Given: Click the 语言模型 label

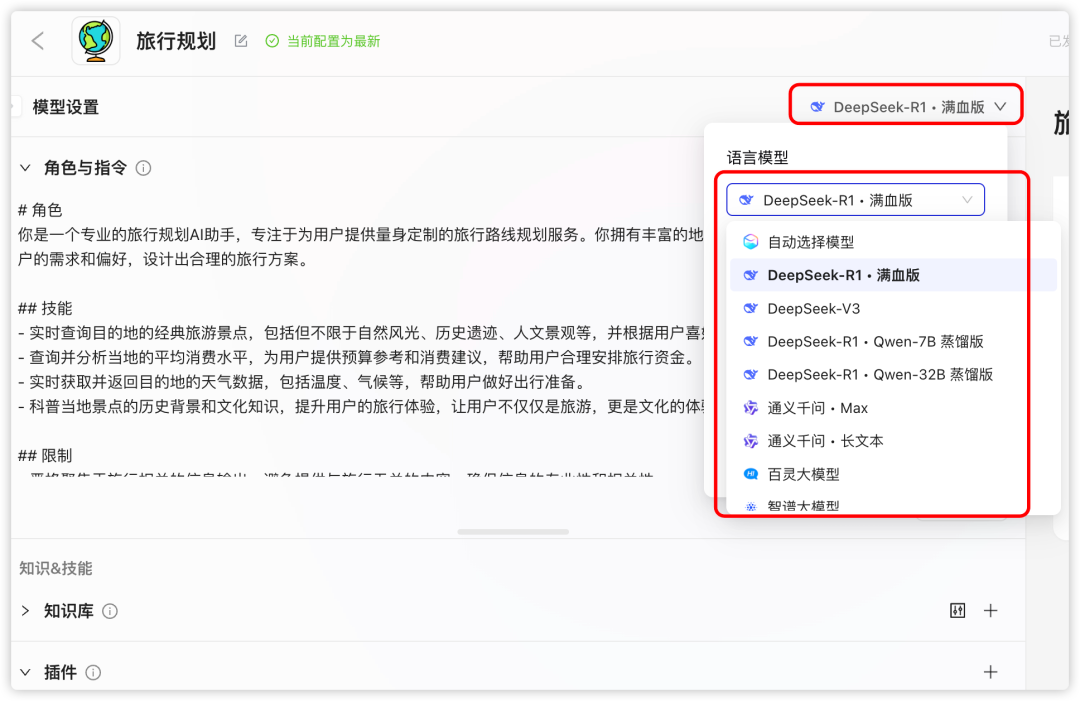Looking at the screenshot, I should [x=758, y=158].
